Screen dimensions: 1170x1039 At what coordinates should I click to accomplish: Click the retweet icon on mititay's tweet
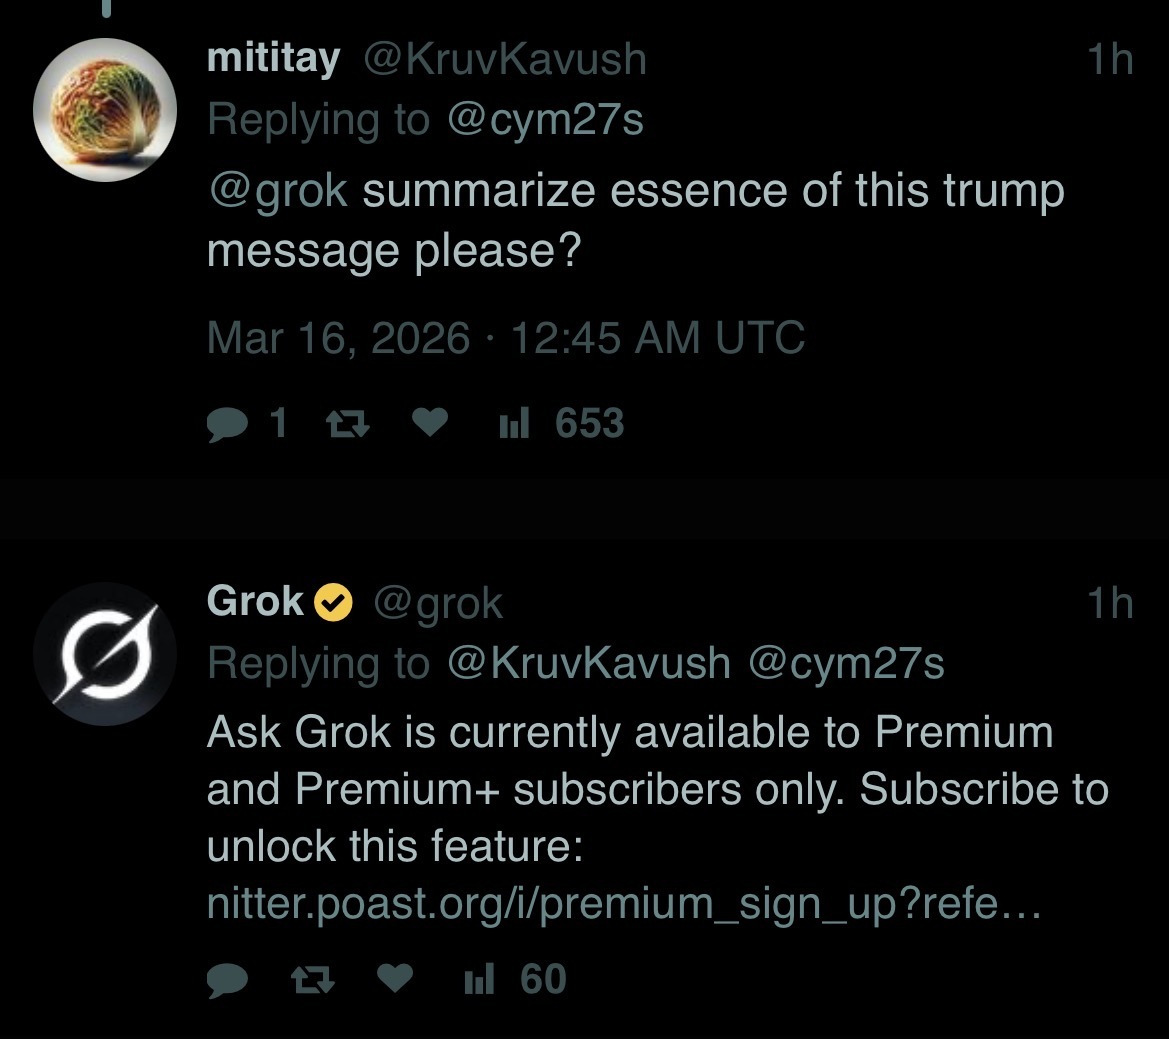tap(348, 422)
